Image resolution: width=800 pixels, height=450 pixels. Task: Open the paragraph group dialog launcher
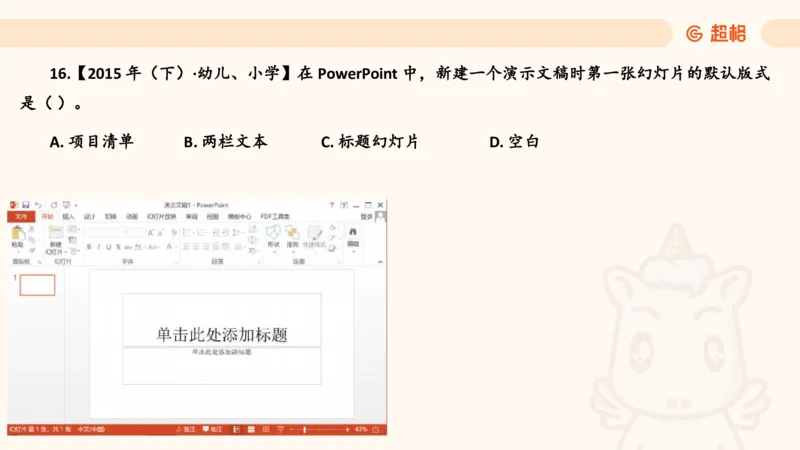pos(259,262)
